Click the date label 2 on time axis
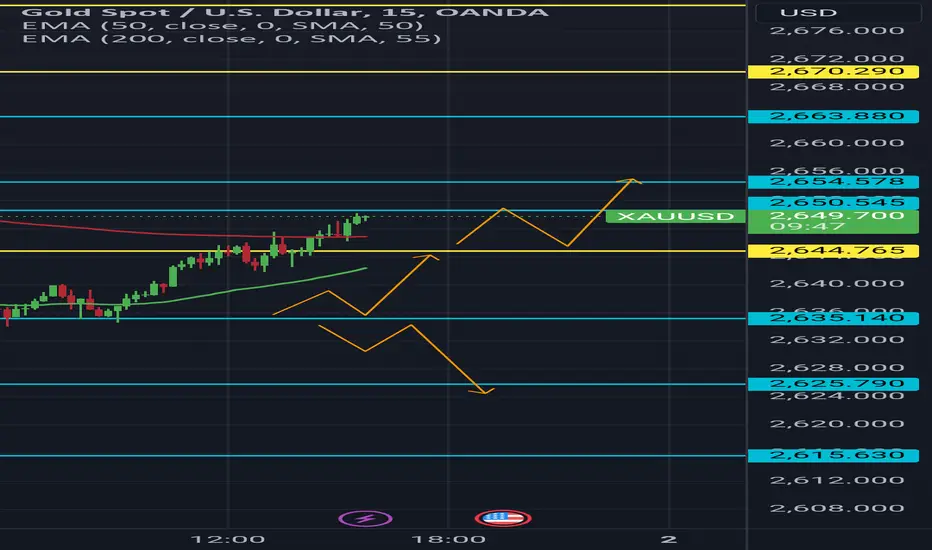Viewport: 932px width, 550px height. point(669,539)
